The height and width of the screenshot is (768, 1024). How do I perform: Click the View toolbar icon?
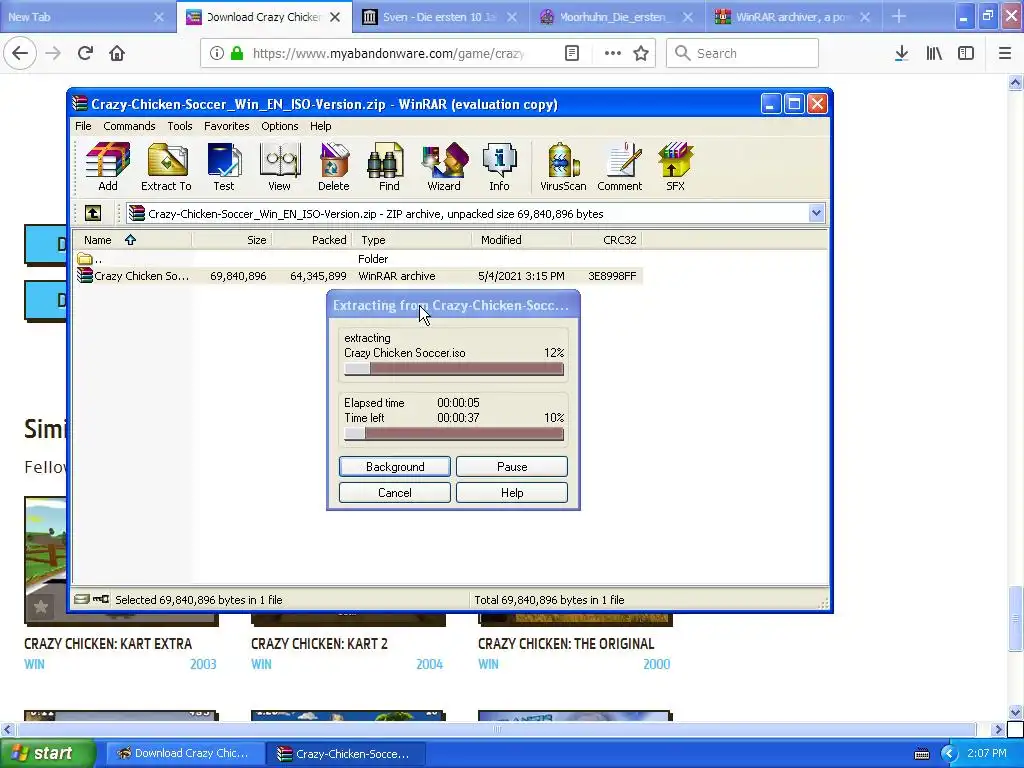tap(280, 167)
